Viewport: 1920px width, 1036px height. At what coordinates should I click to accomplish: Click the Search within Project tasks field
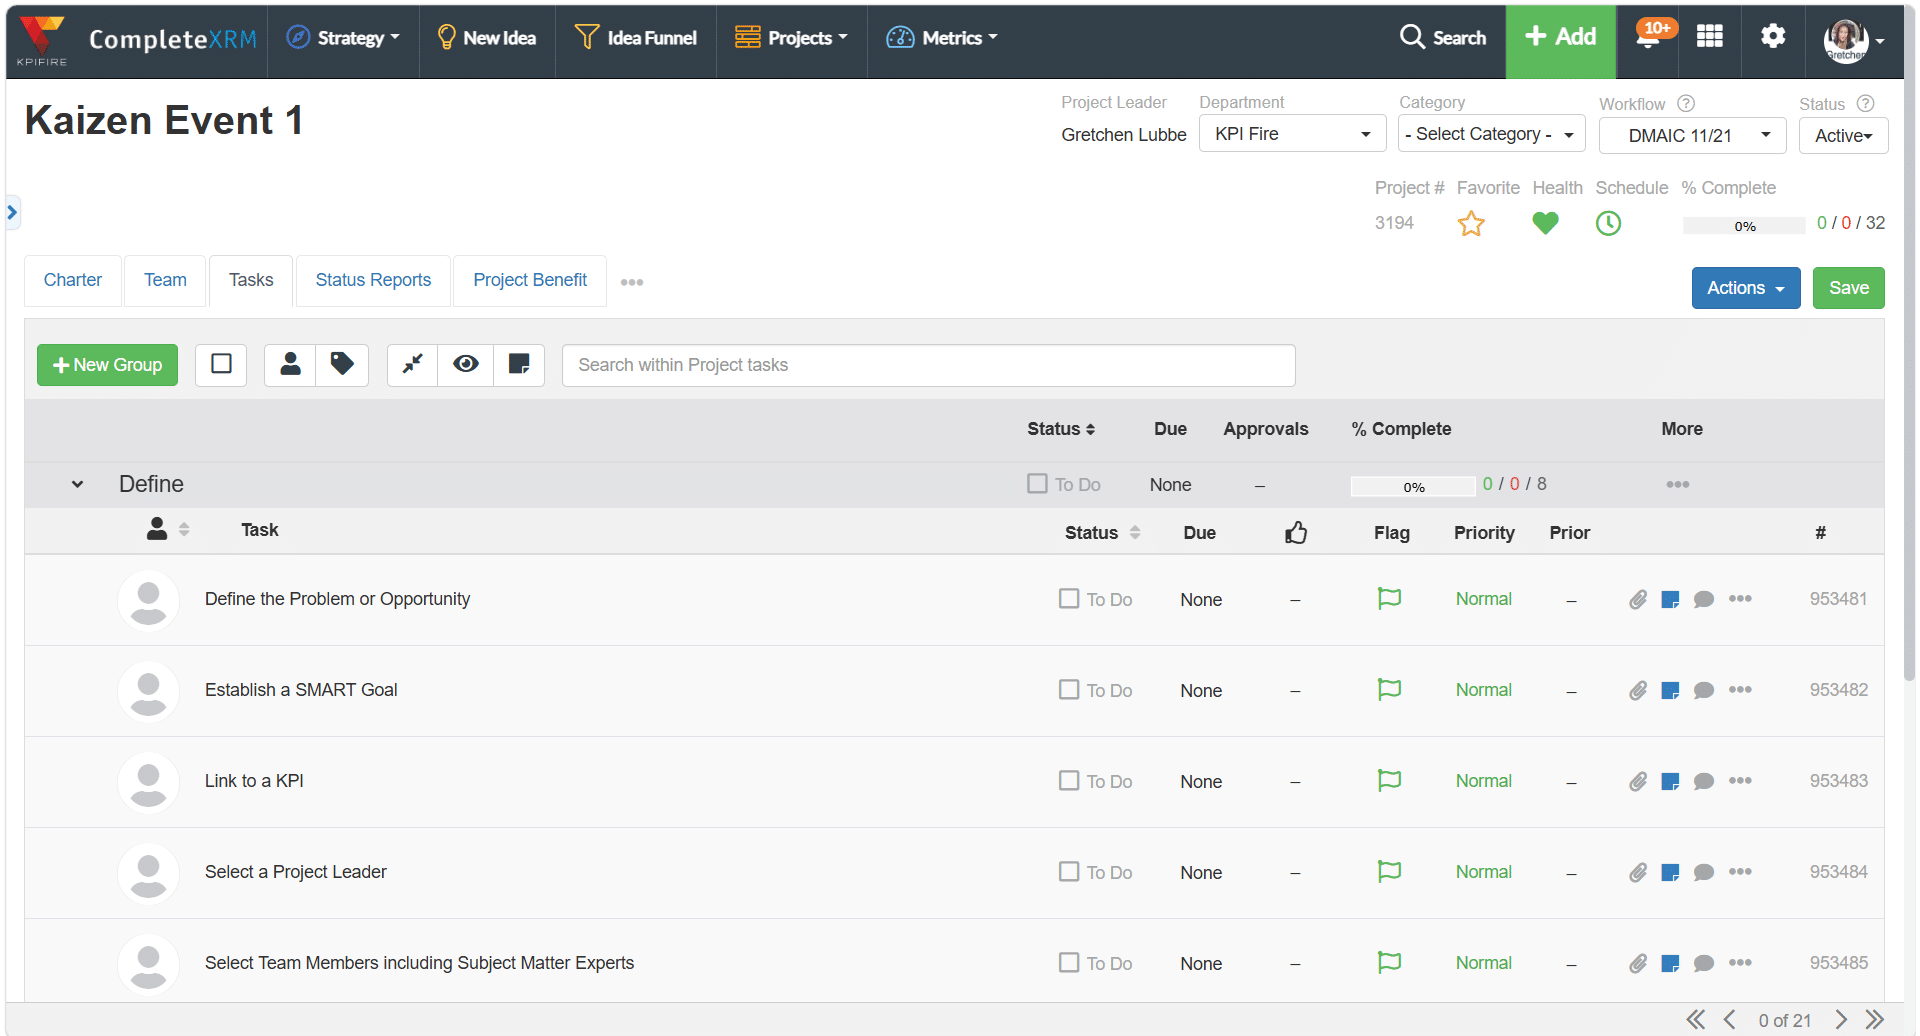click(x=928, y=365)
